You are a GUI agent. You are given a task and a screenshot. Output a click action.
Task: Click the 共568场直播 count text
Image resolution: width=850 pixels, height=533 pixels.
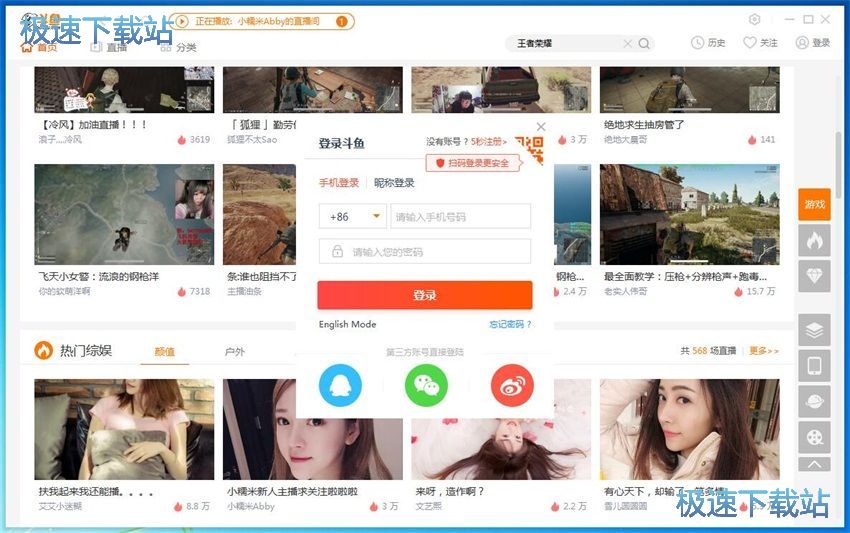[x=708, y=351]
